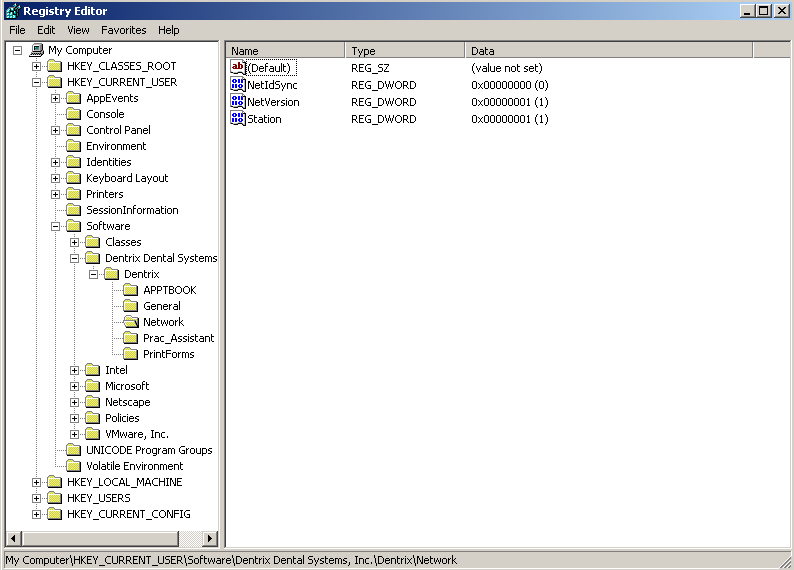Expand the HKEY_CURRENT_CONFIG key

[x=36, y=514]
